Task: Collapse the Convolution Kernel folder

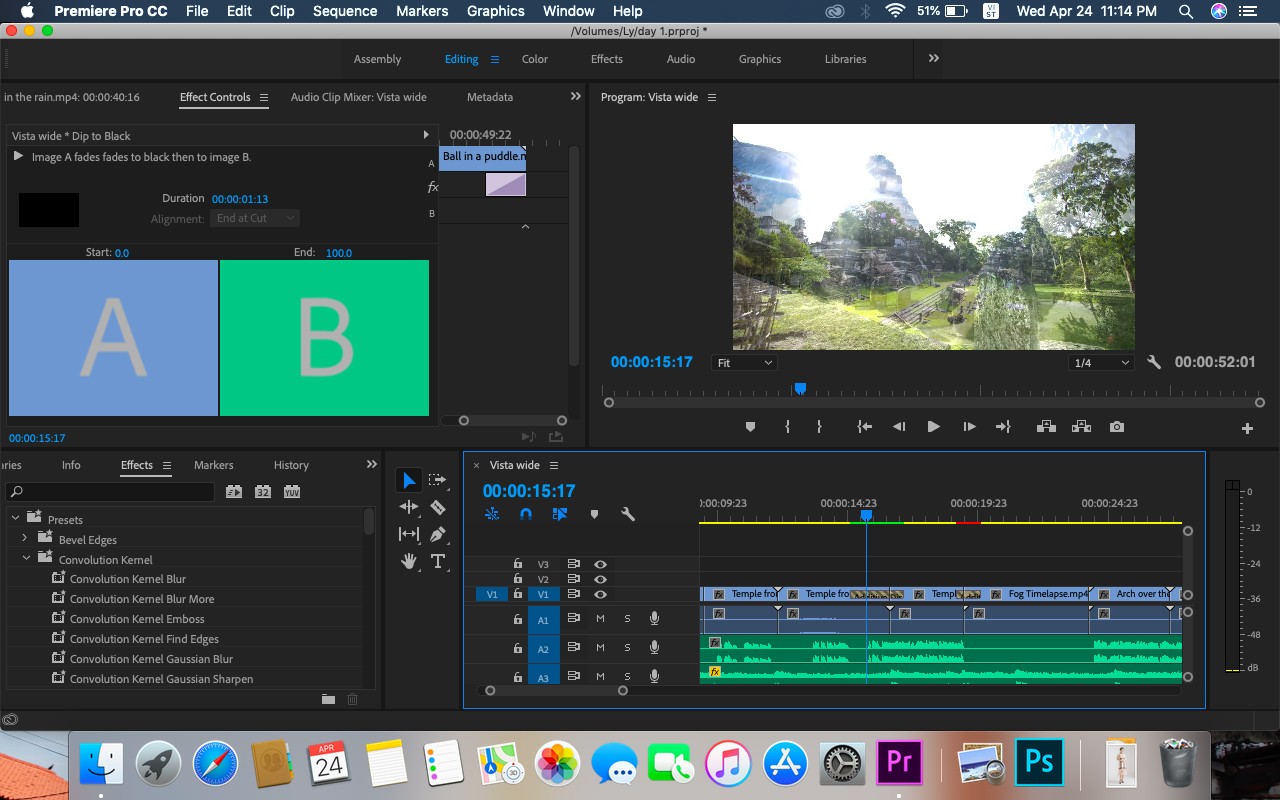Action: point(25,559)
